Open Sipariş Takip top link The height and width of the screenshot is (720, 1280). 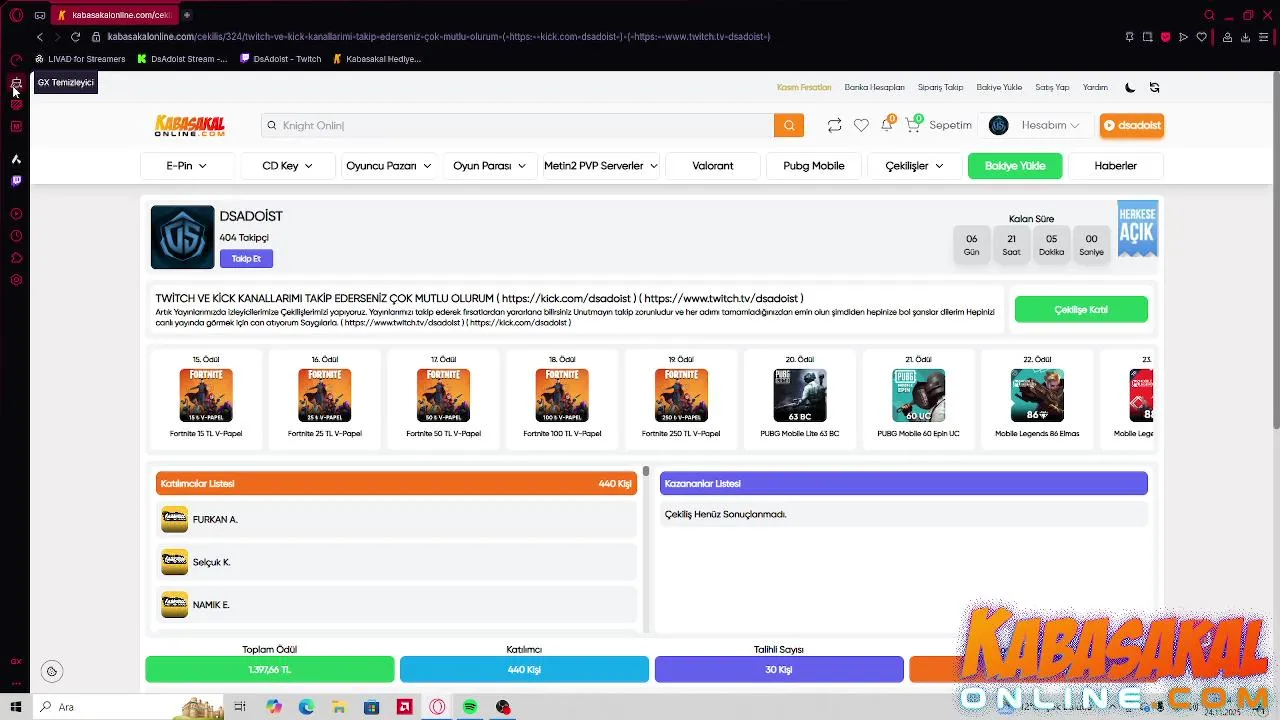pyautogui.click(x=940, y=87)
